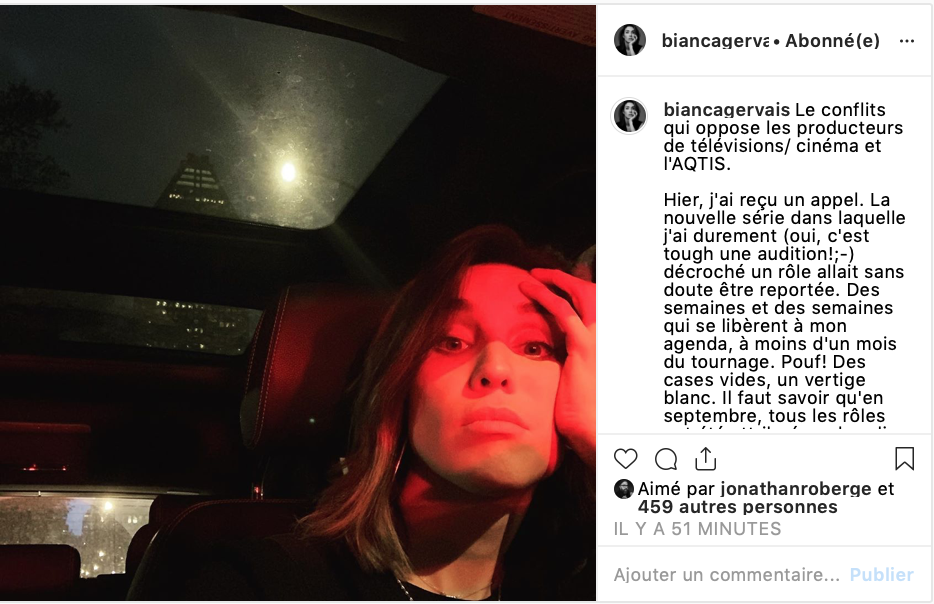Click the sunroof light in the photo

[288, 172]
